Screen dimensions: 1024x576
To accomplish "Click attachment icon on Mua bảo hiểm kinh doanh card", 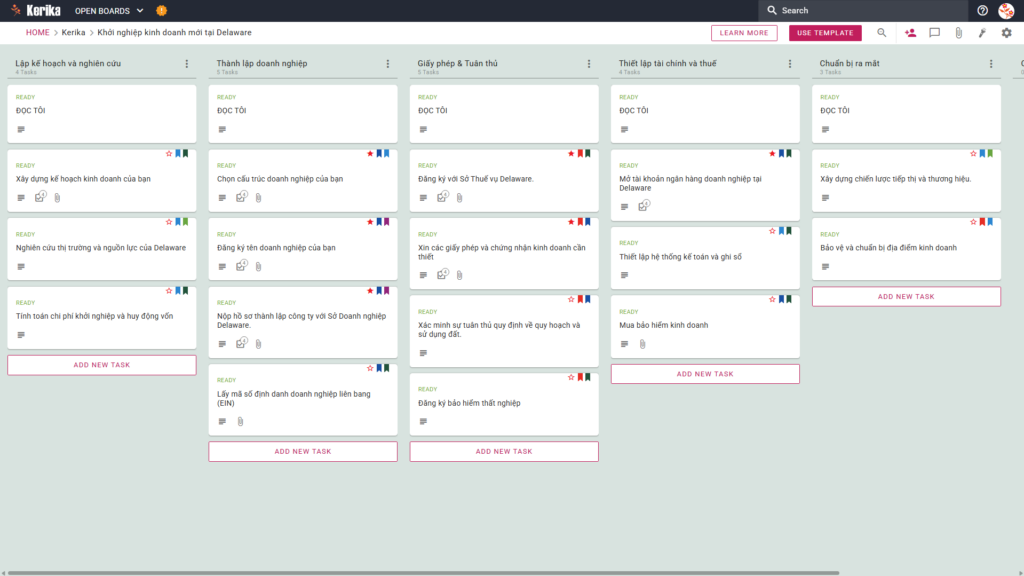I will pyautogui.click(x=643, y=344).
